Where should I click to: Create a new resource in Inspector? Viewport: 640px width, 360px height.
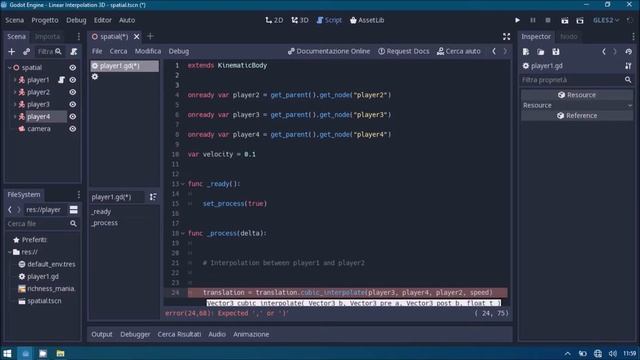pyautogui.click(x=526, y=52)
